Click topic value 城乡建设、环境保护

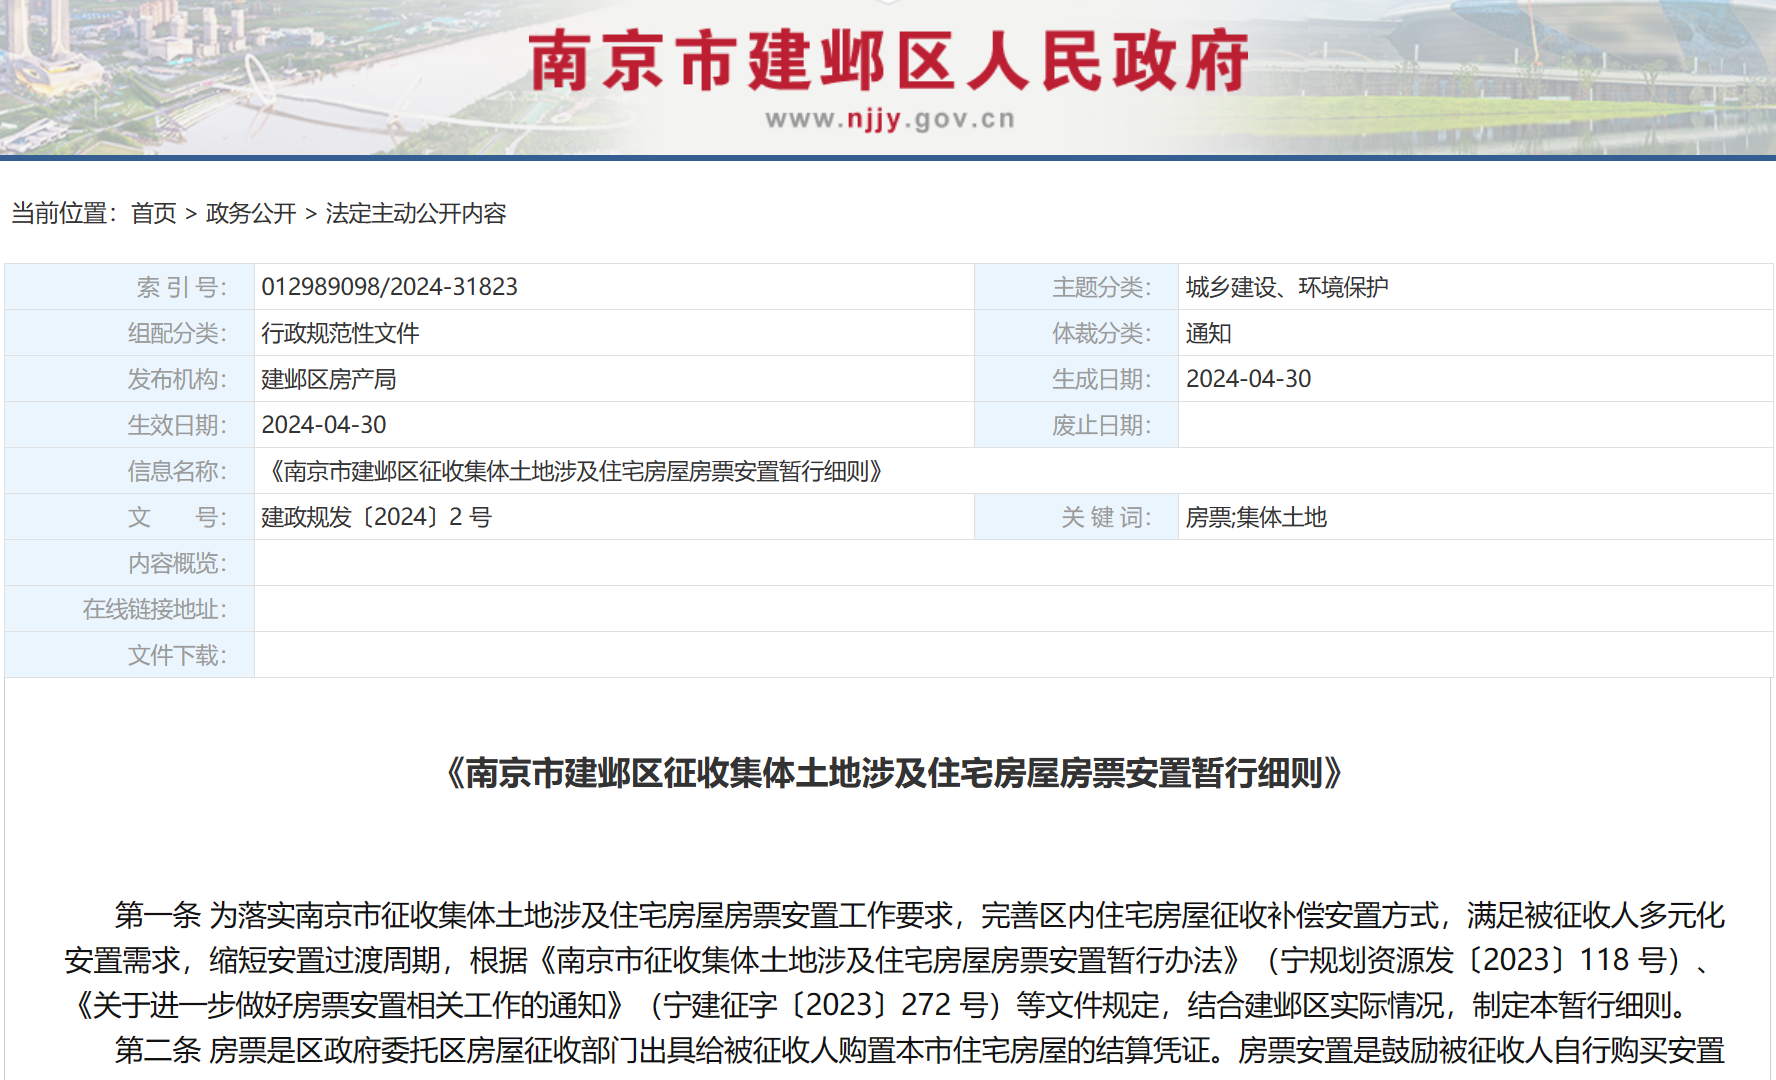tap(1287, 287)
